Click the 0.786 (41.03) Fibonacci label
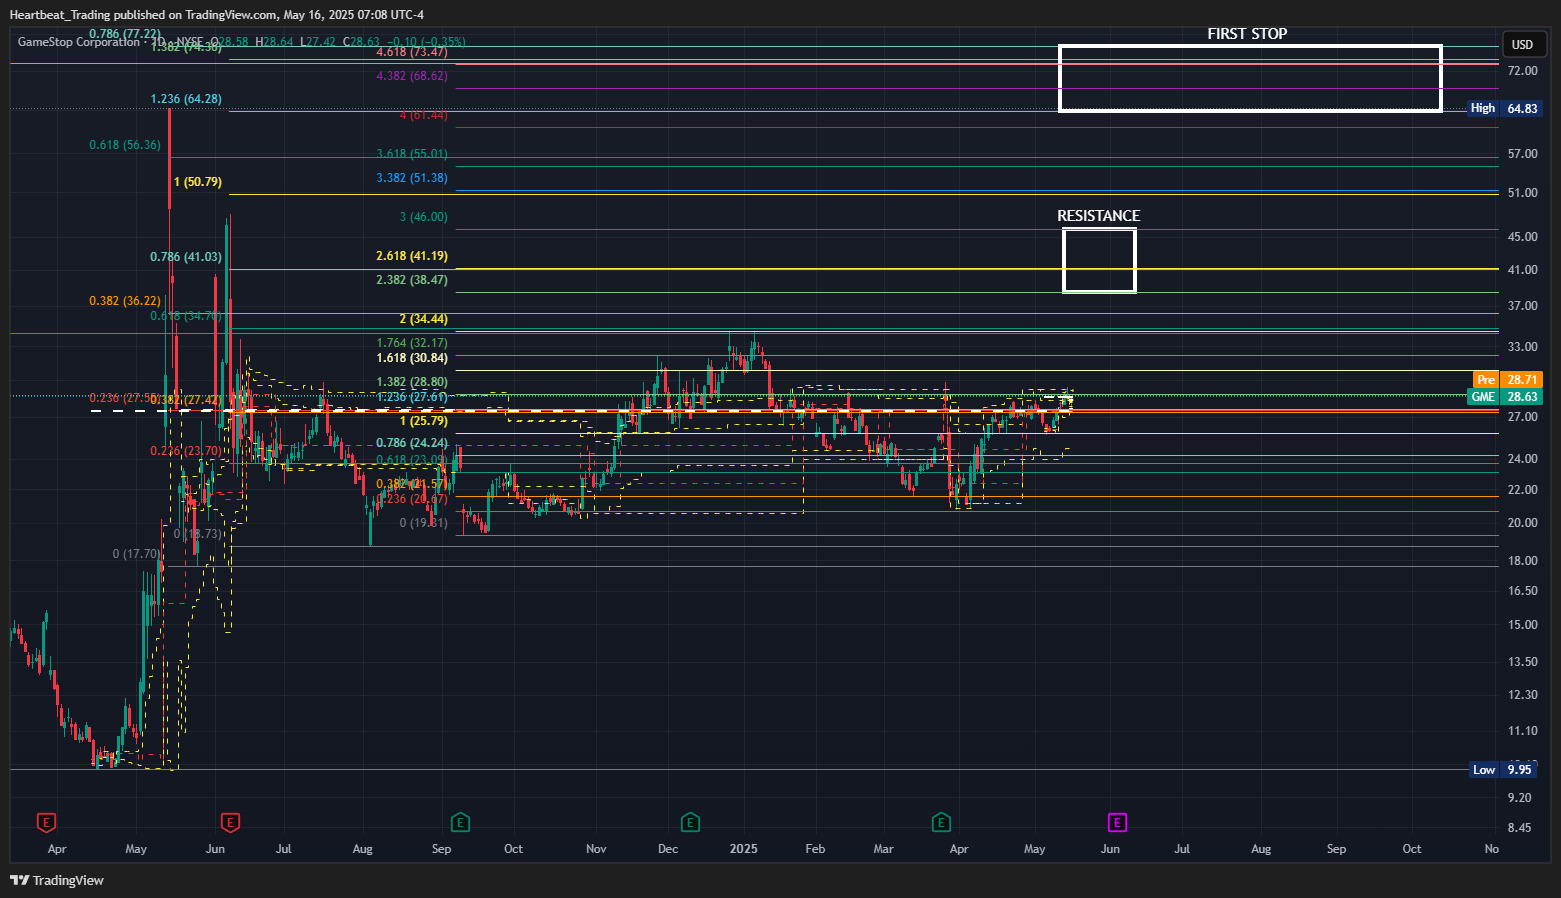The height and width of the screenshot is (898, 1561). (186, 257)
